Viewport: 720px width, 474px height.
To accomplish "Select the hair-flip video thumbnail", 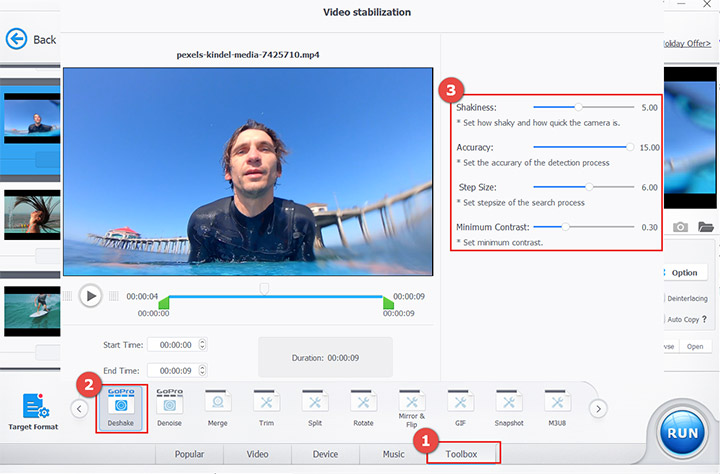I will pyautogui.click(x=32, y=215).
